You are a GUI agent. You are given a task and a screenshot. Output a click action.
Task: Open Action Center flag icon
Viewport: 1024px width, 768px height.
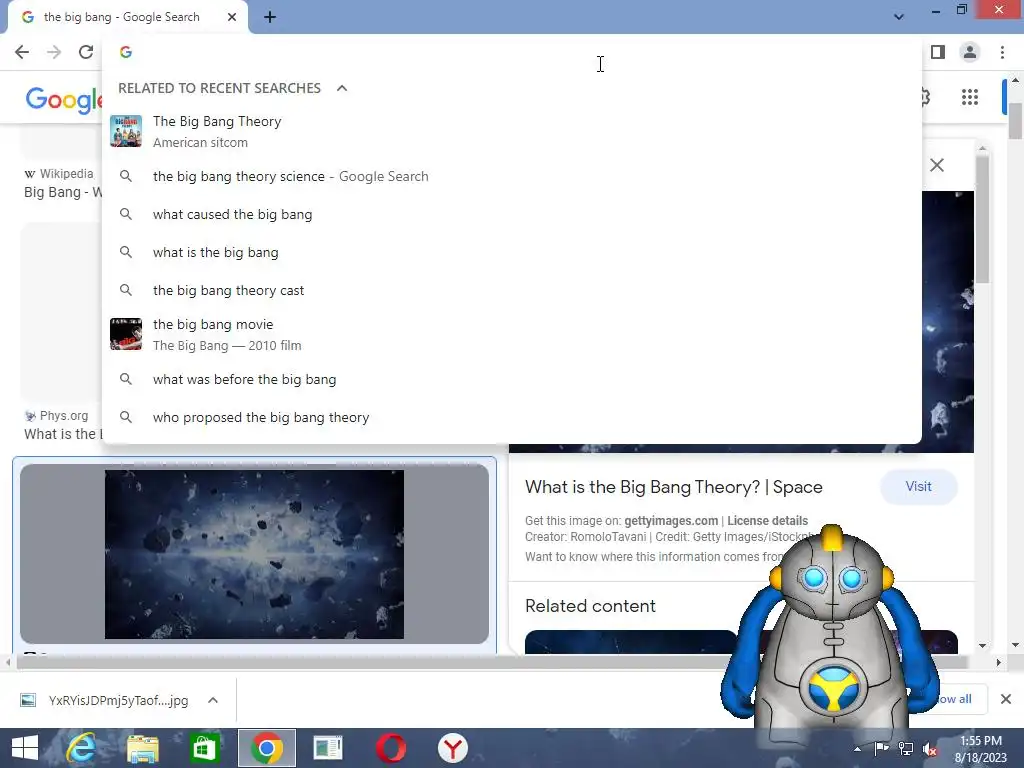pos(881,748)
